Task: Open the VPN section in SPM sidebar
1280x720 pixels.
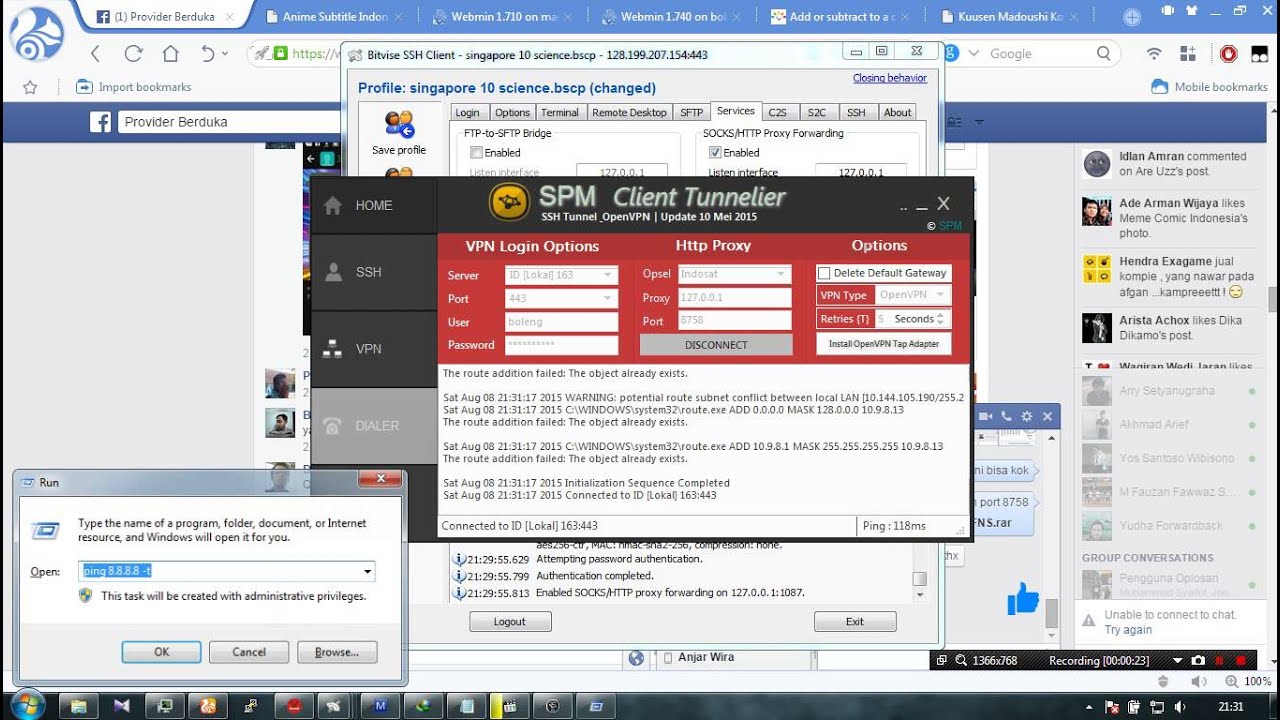Action: click(x=374, y=349)
